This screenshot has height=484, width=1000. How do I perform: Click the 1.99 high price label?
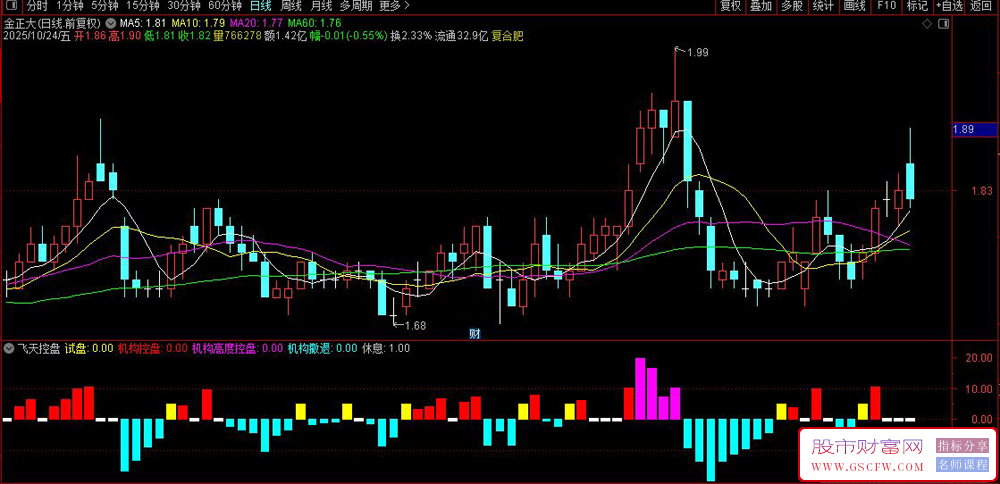pos(698,53)
